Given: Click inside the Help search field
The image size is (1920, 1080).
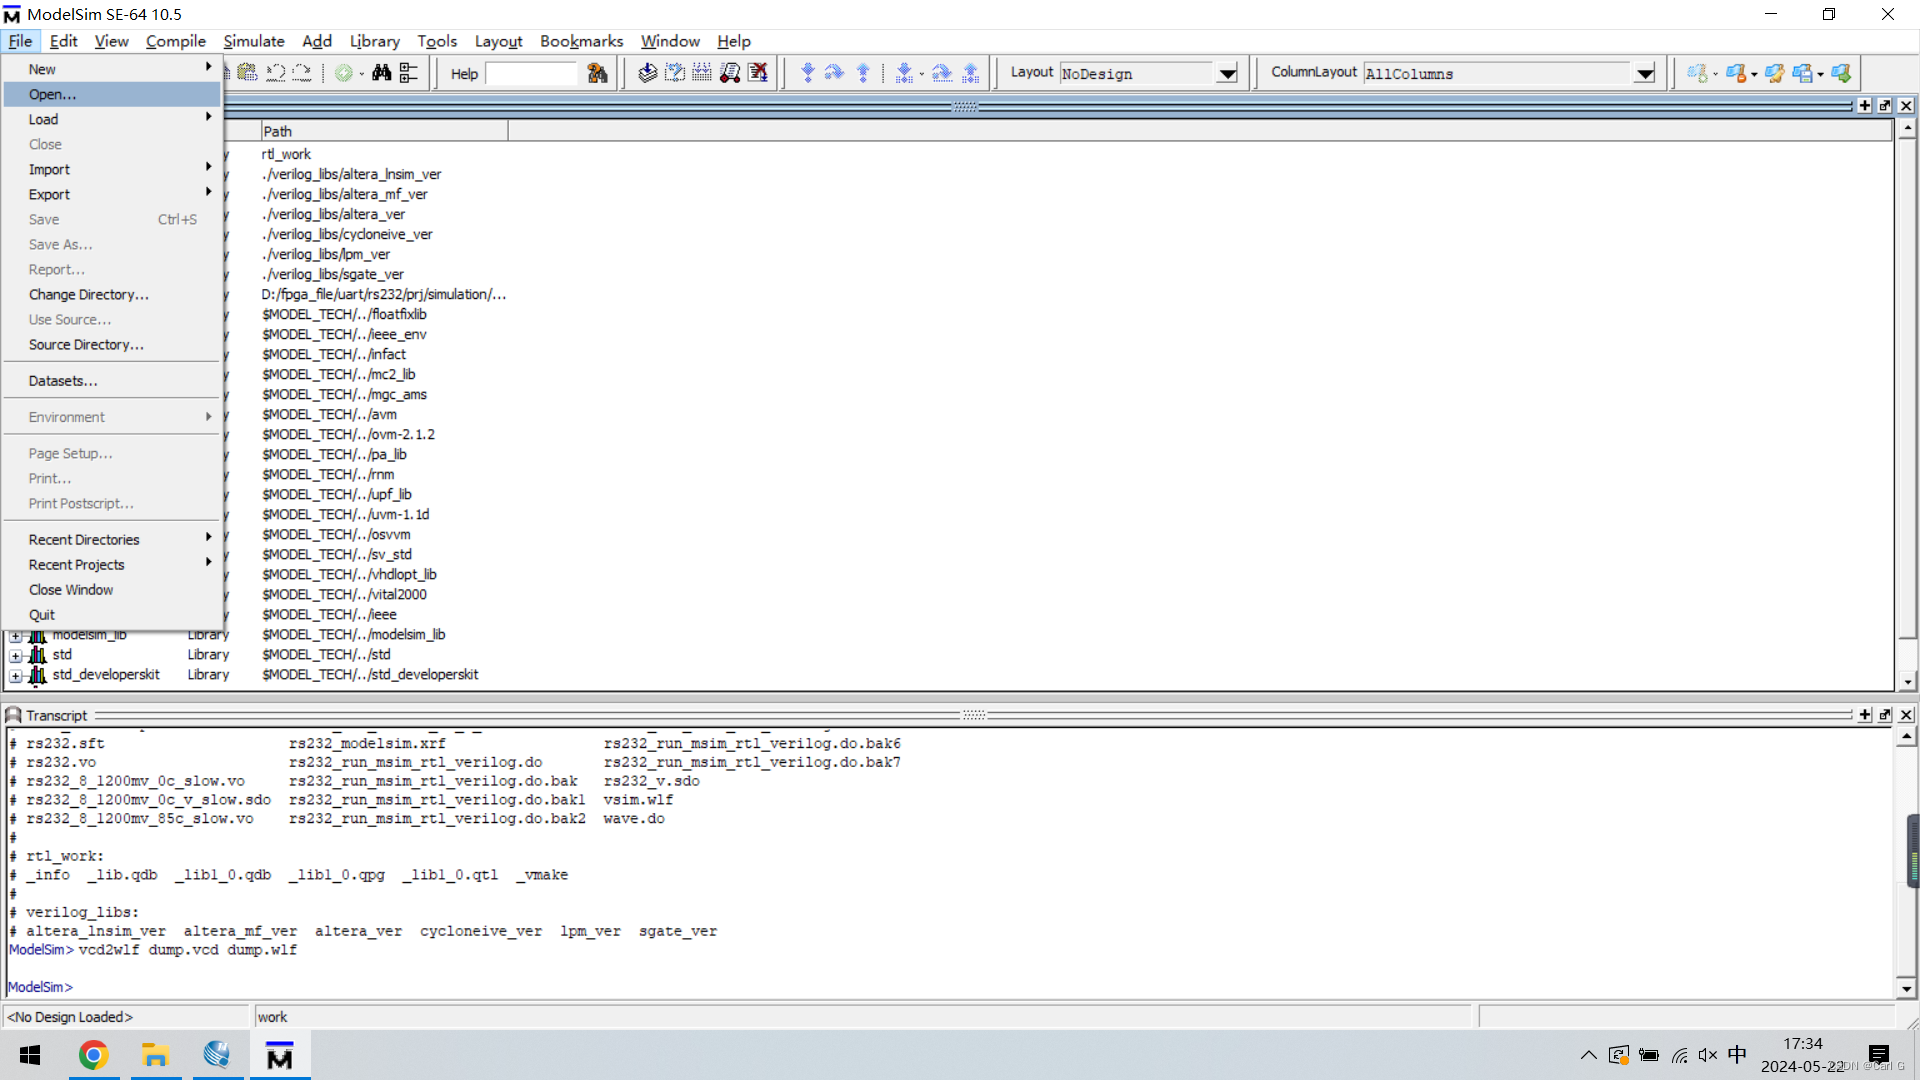Looking at the screenshot, I should coord(533,73).
